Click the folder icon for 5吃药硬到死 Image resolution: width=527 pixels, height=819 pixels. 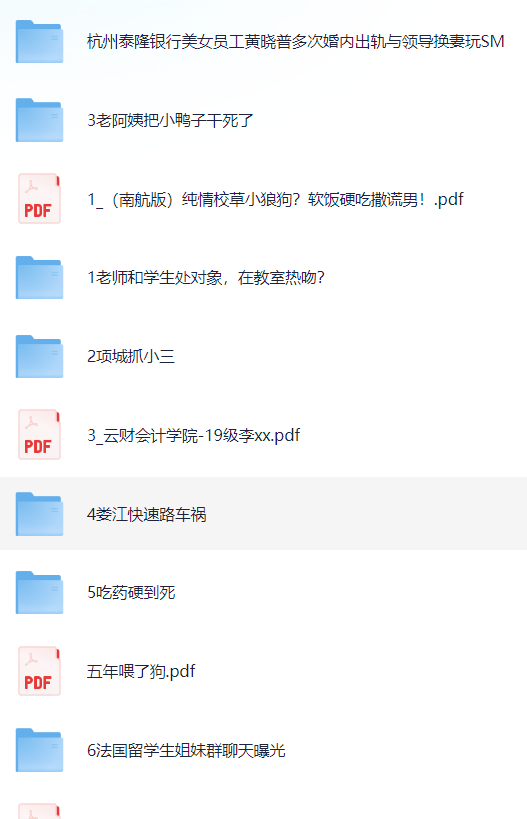click(x=39, y=592)
